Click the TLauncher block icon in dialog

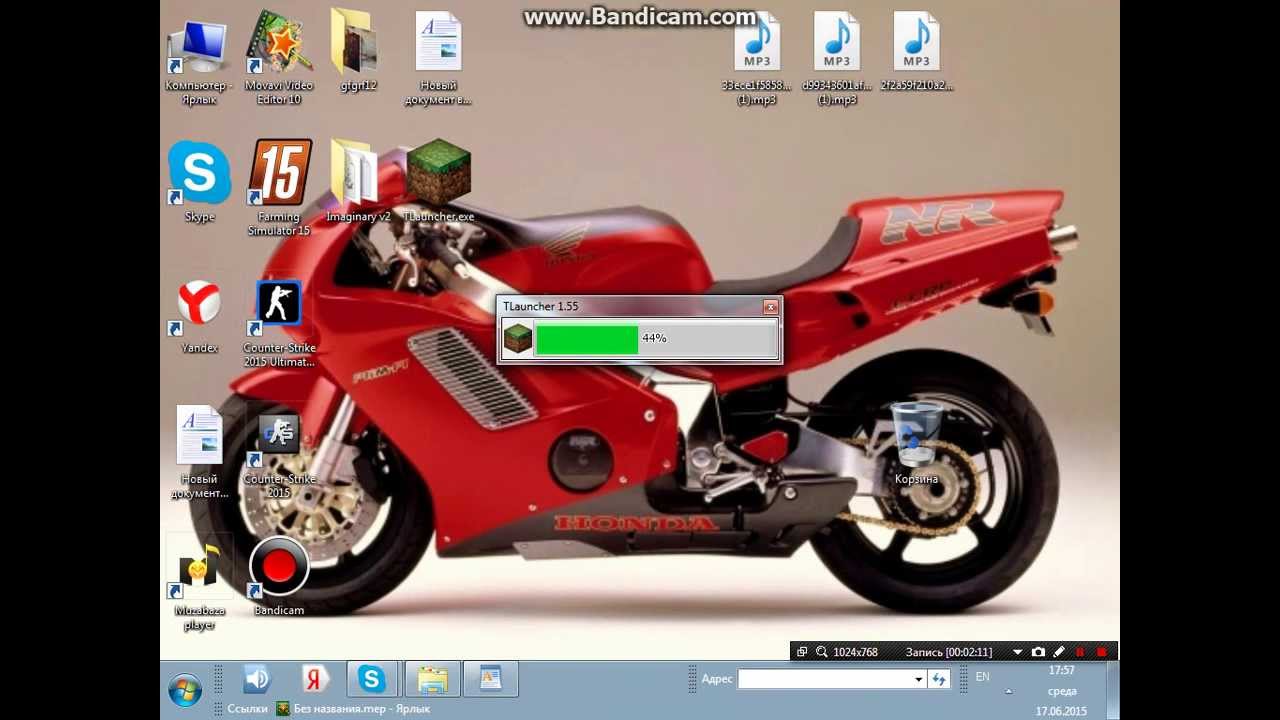[517, 339]
